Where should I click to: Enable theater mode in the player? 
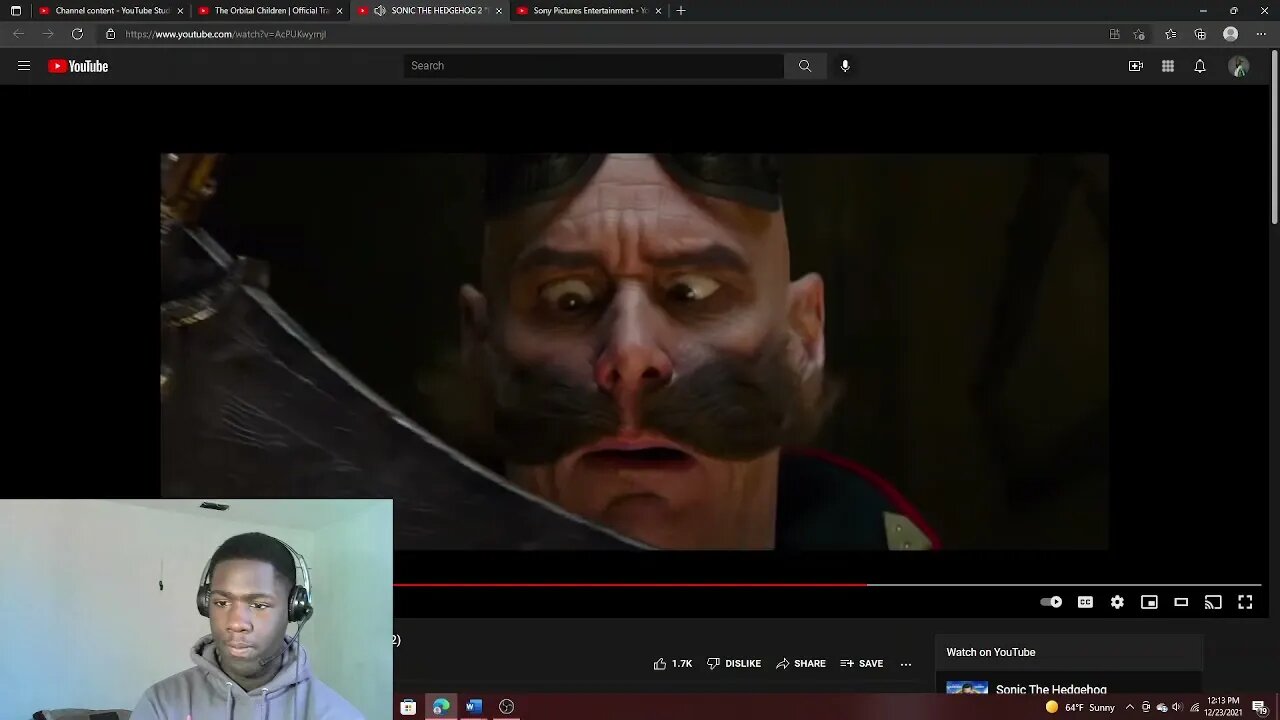tap(1181, 602)
